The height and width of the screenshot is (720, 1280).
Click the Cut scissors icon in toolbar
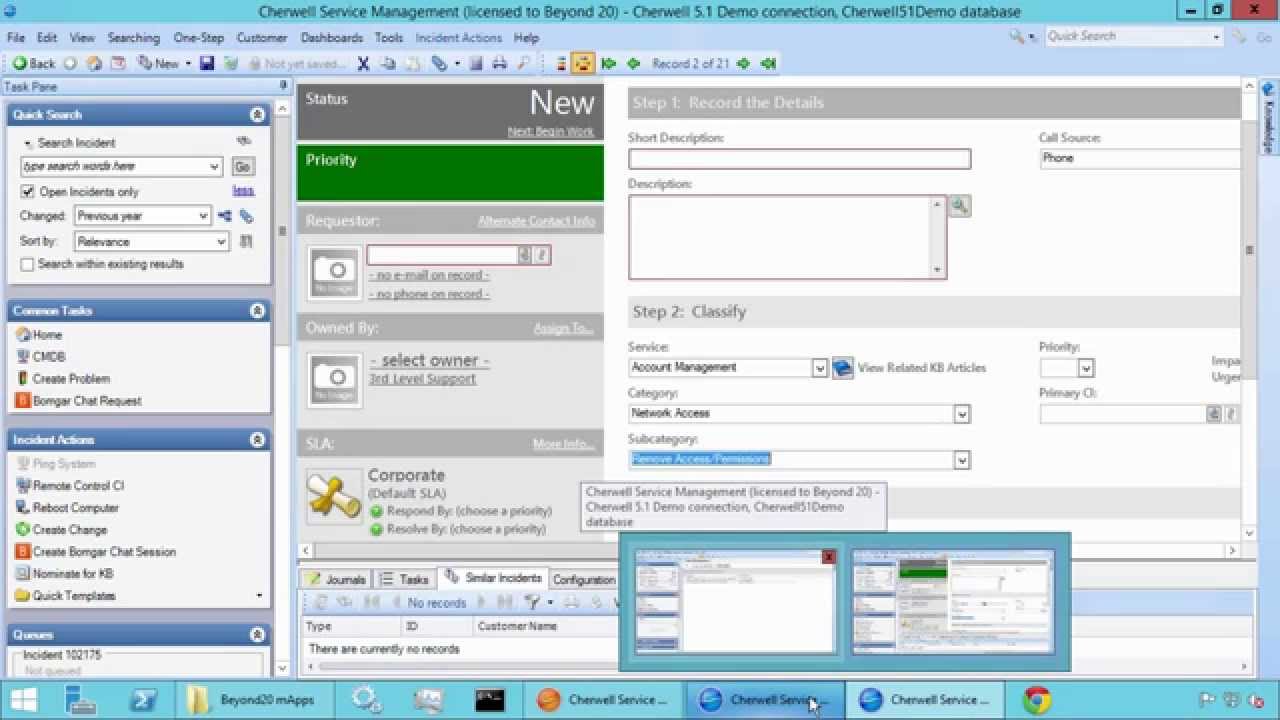pos(364,63)
